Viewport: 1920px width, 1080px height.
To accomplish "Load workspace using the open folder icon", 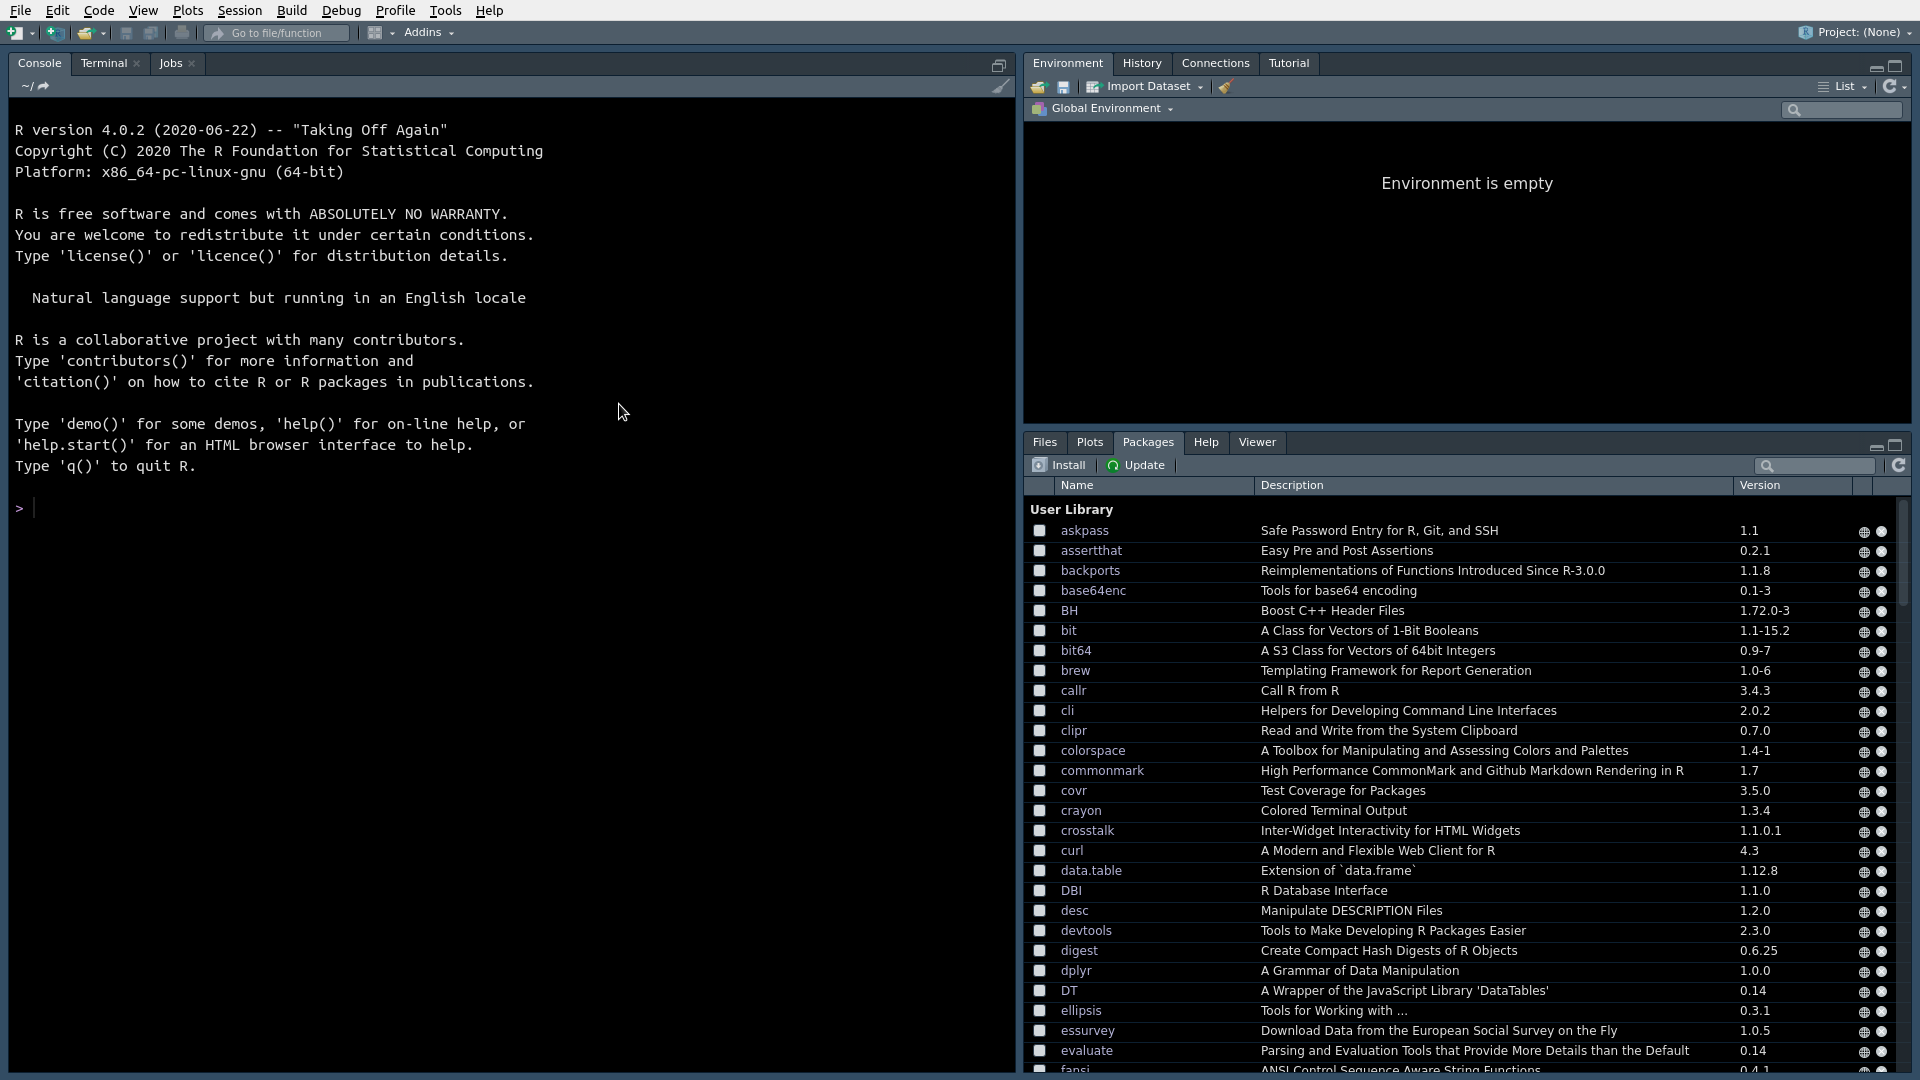I will 1037,87.
